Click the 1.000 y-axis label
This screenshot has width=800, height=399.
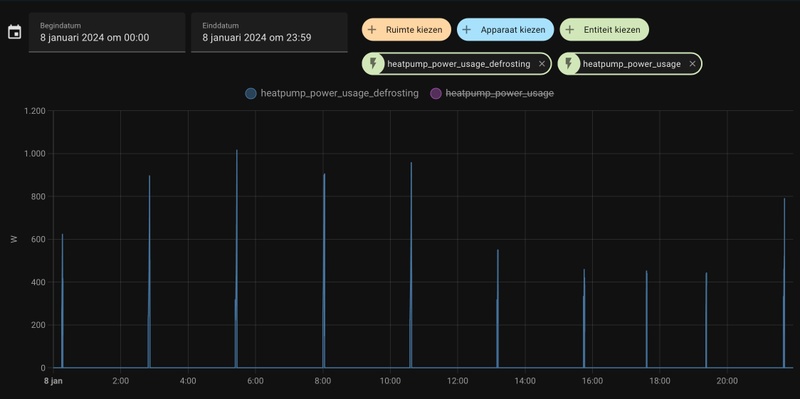pos(35,154)
